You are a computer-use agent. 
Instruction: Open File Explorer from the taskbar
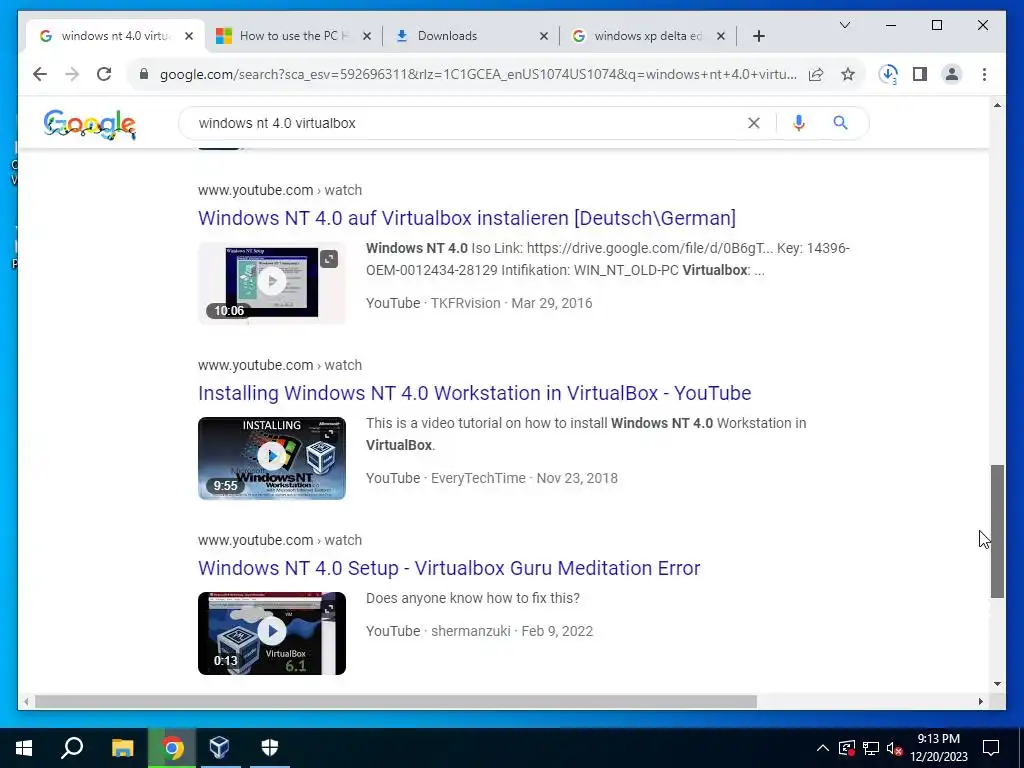tap(122, 748)
